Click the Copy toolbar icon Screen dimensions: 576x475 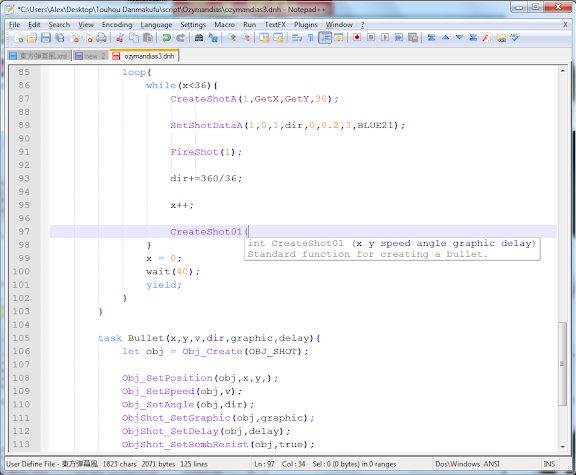(134, 37)
